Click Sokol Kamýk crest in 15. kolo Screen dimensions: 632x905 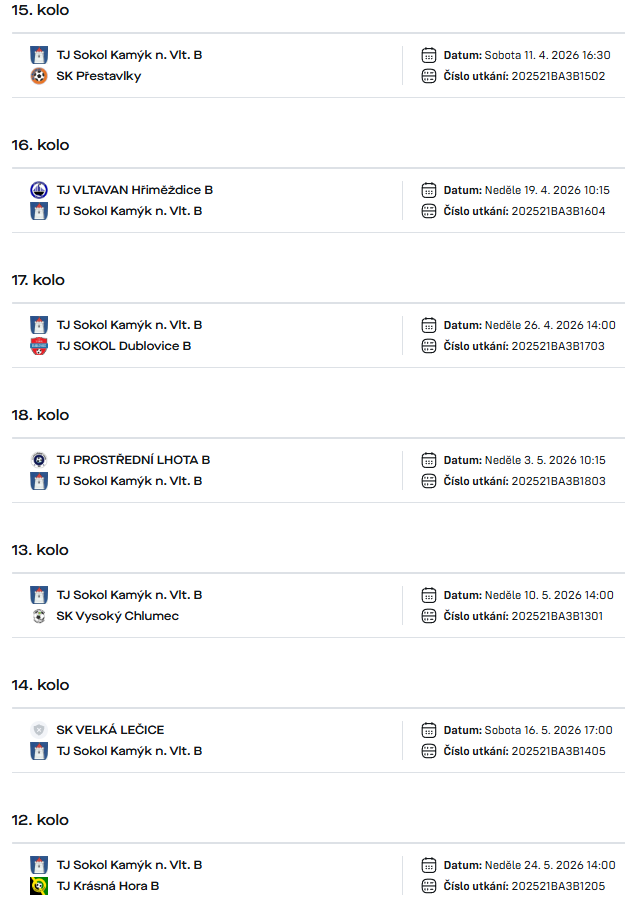click(39, 55)
